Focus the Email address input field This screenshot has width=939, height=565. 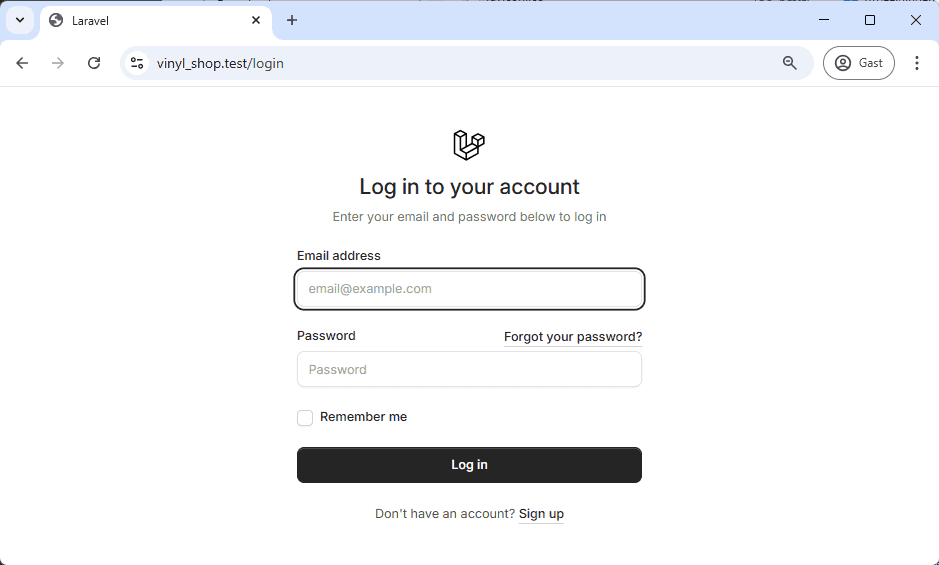pos(470,289)
